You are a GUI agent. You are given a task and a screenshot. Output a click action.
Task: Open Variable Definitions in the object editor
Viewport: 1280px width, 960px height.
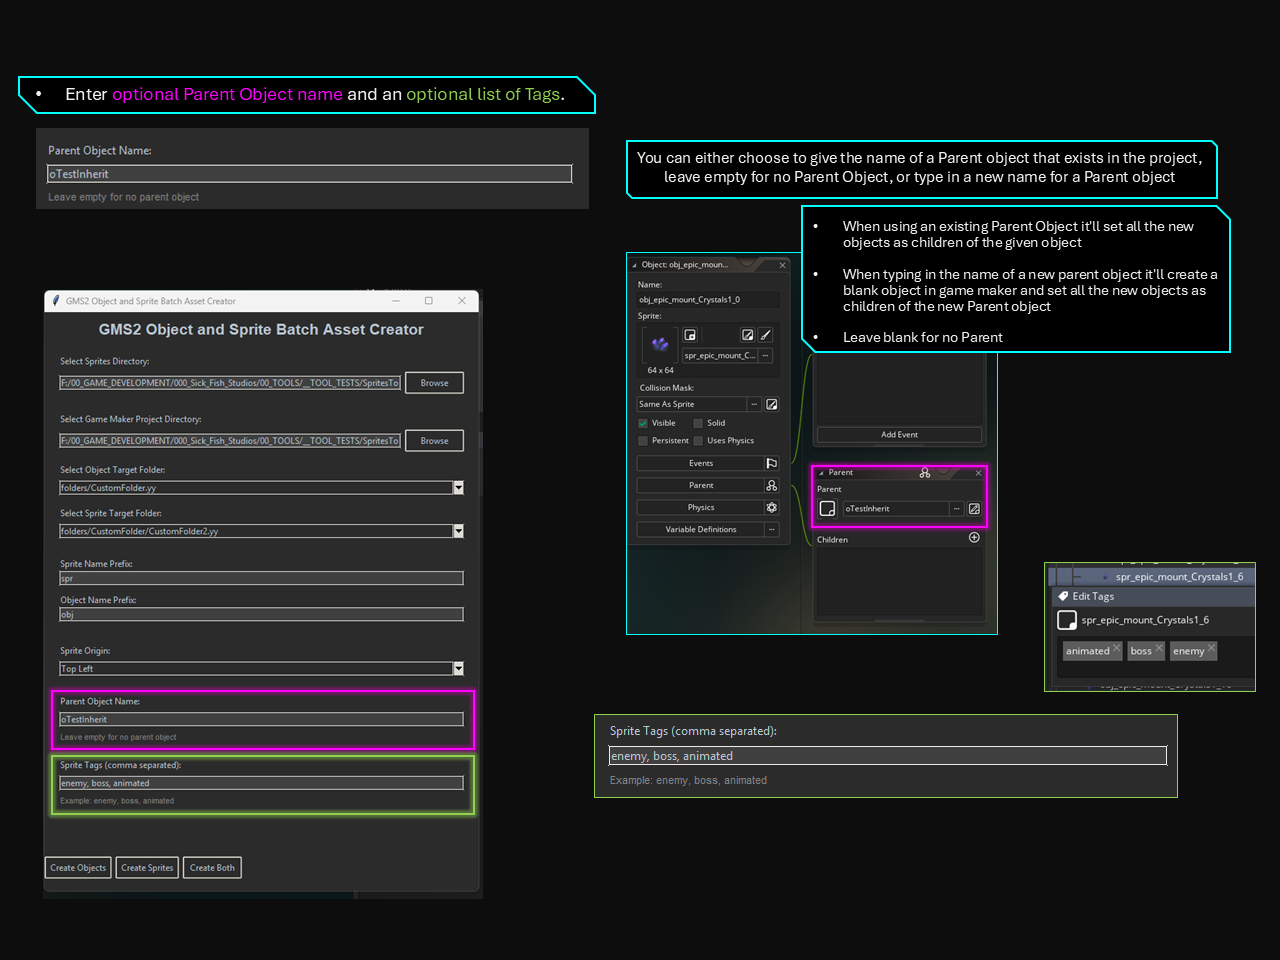[x=701, y=530]
